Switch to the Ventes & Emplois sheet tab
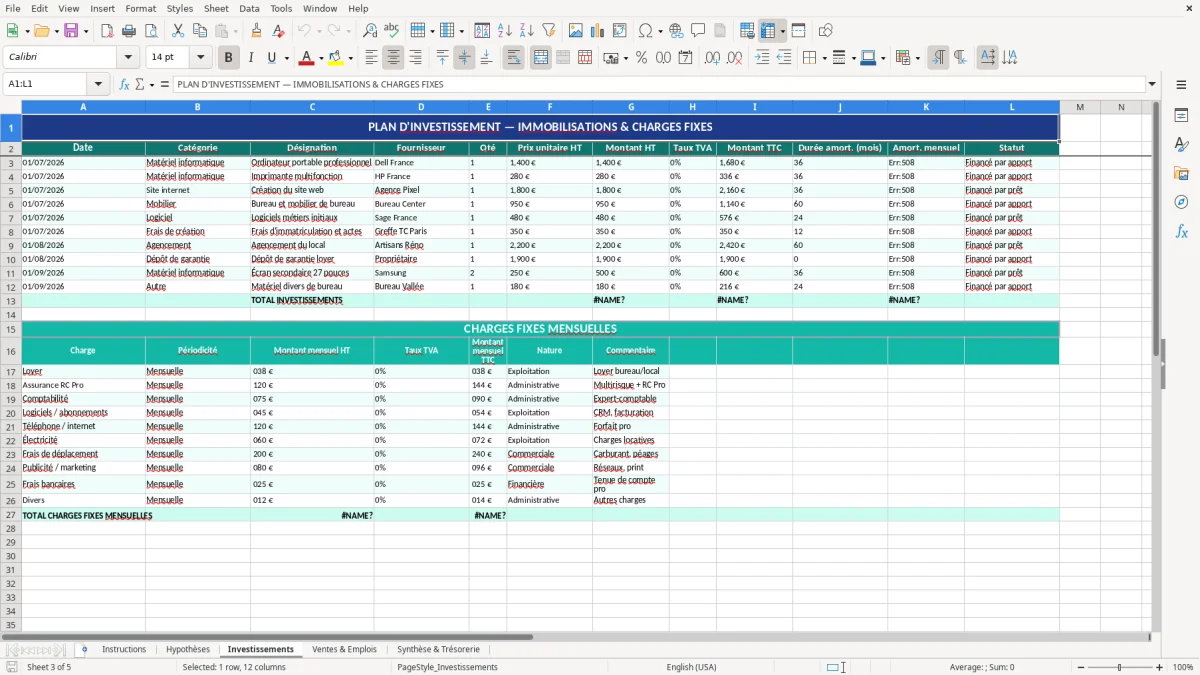The width and height of the screenshot is (1200, 675). coord(344,649)
